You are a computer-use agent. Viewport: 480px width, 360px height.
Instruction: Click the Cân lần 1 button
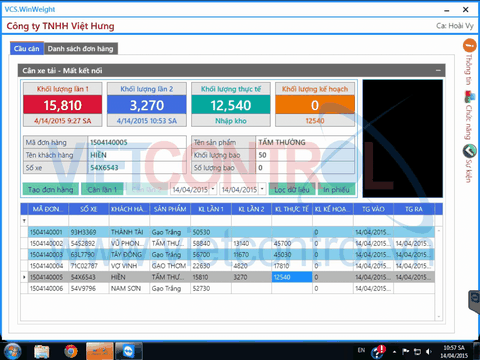102,189
